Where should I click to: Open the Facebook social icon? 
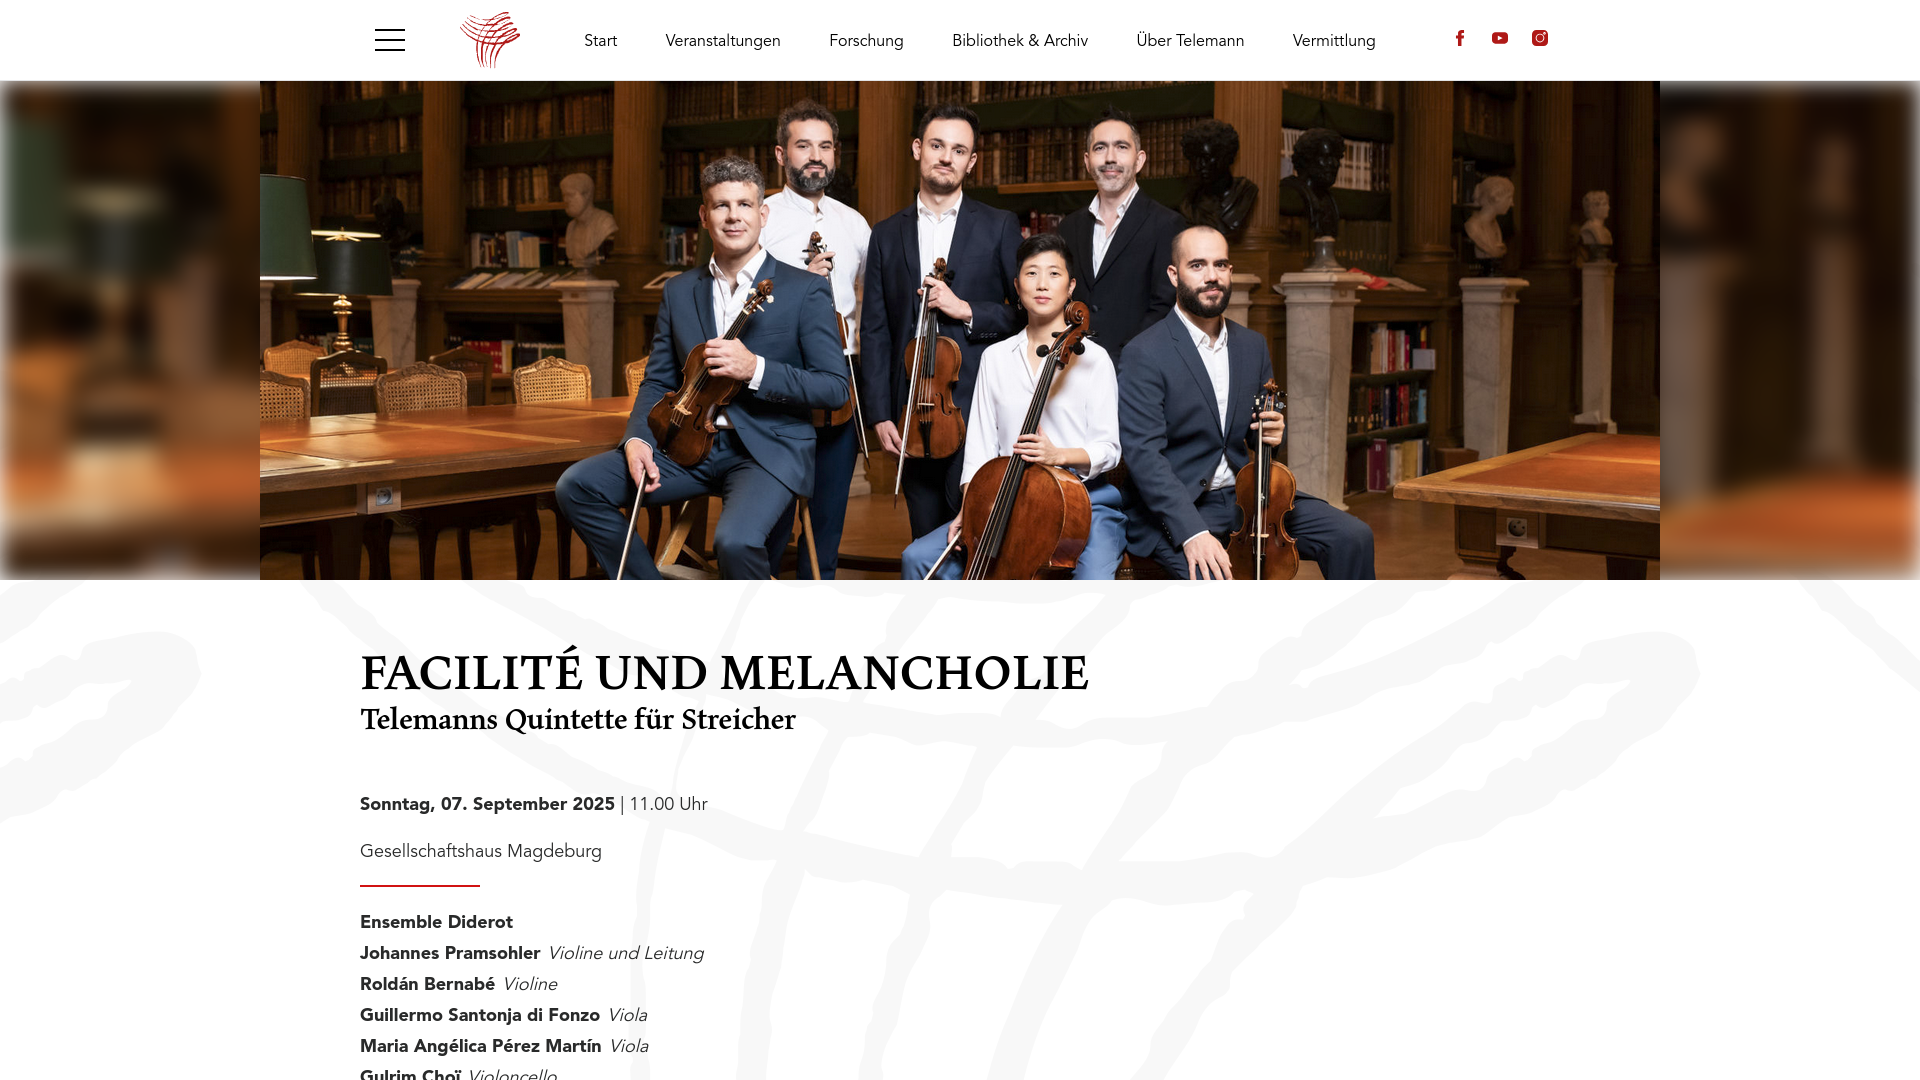pos(1460,38)
